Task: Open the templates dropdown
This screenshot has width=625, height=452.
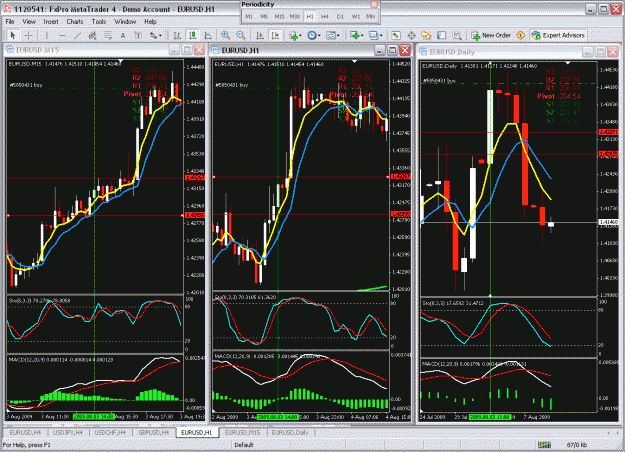Action: [x=332, y=35]
